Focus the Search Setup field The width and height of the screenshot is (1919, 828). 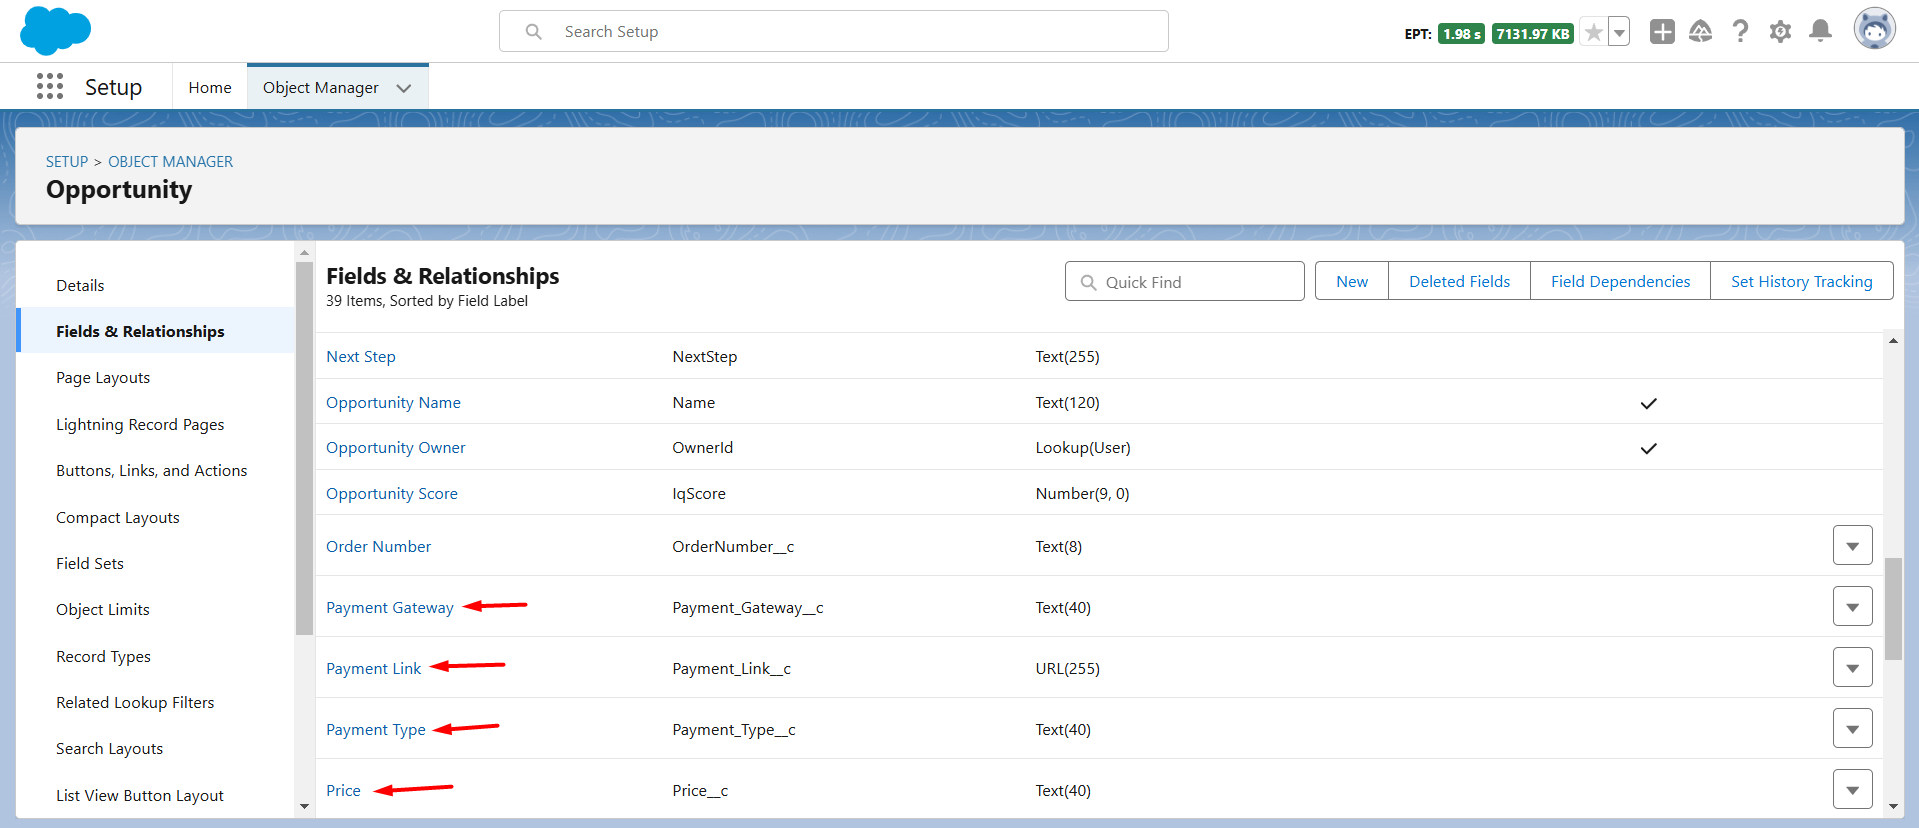click(834, 31)
